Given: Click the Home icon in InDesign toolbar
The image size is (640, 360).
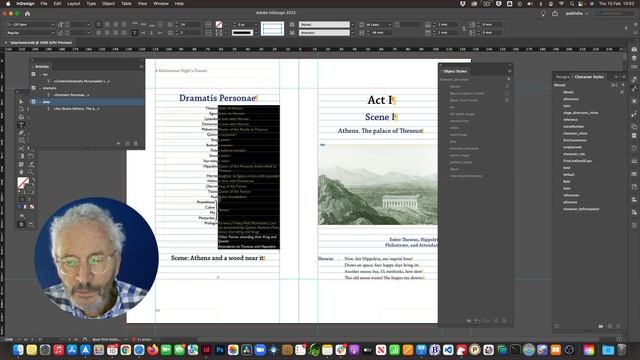Looking at the screenshot, I should (27, 13).
